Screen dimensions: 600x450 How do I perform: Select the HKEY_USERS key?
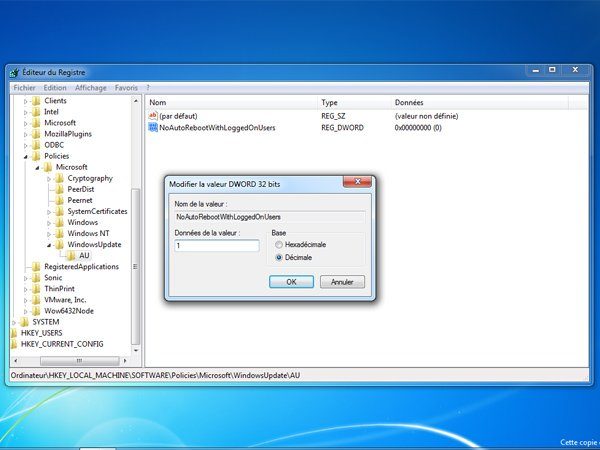(x=41, y=333)
